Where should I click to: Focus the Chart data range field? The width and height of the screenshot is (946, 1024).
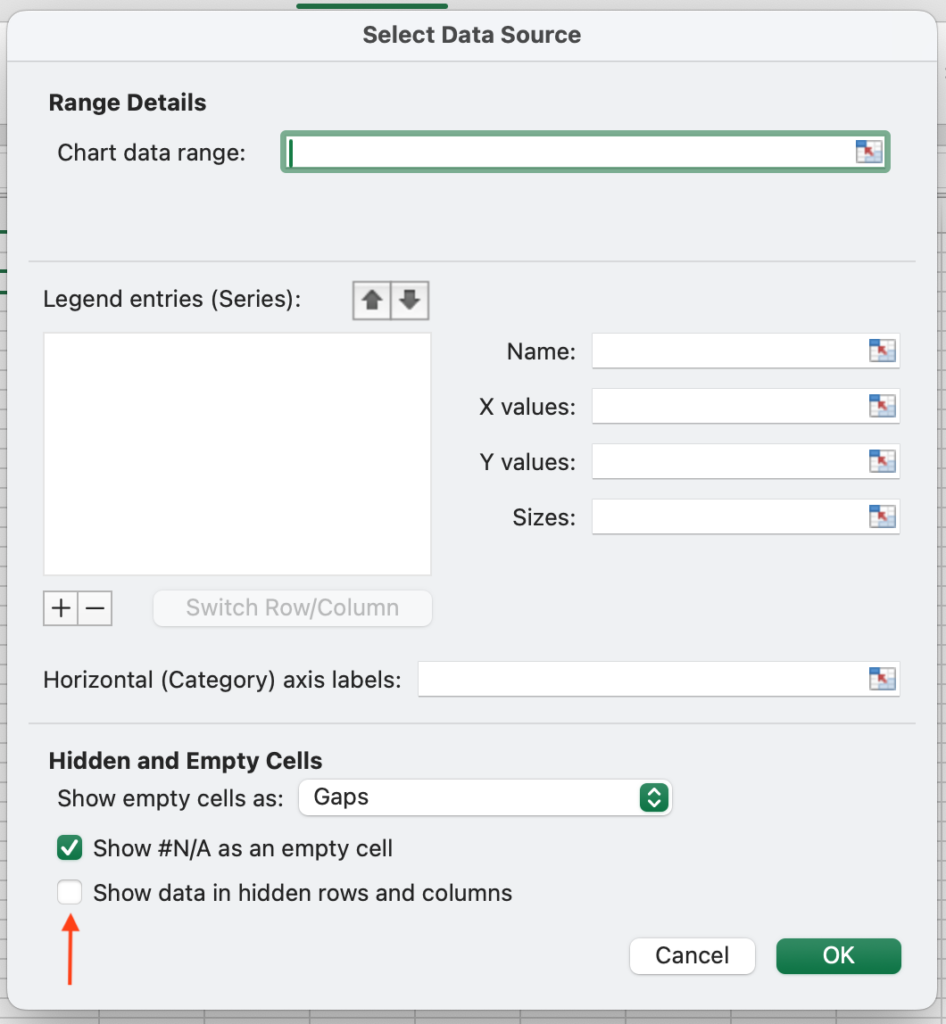pos(585,152)
